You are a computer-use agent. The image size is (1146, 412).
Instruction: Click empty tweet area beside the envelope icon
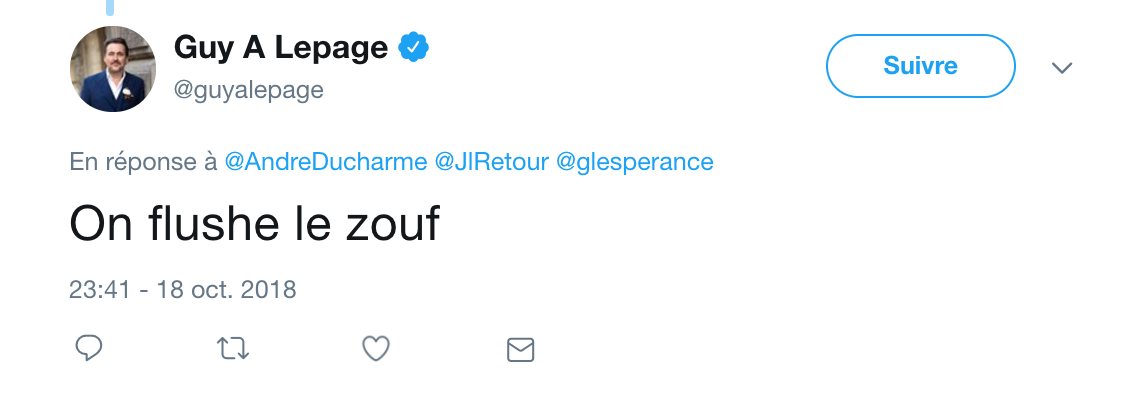click(804, 350)
